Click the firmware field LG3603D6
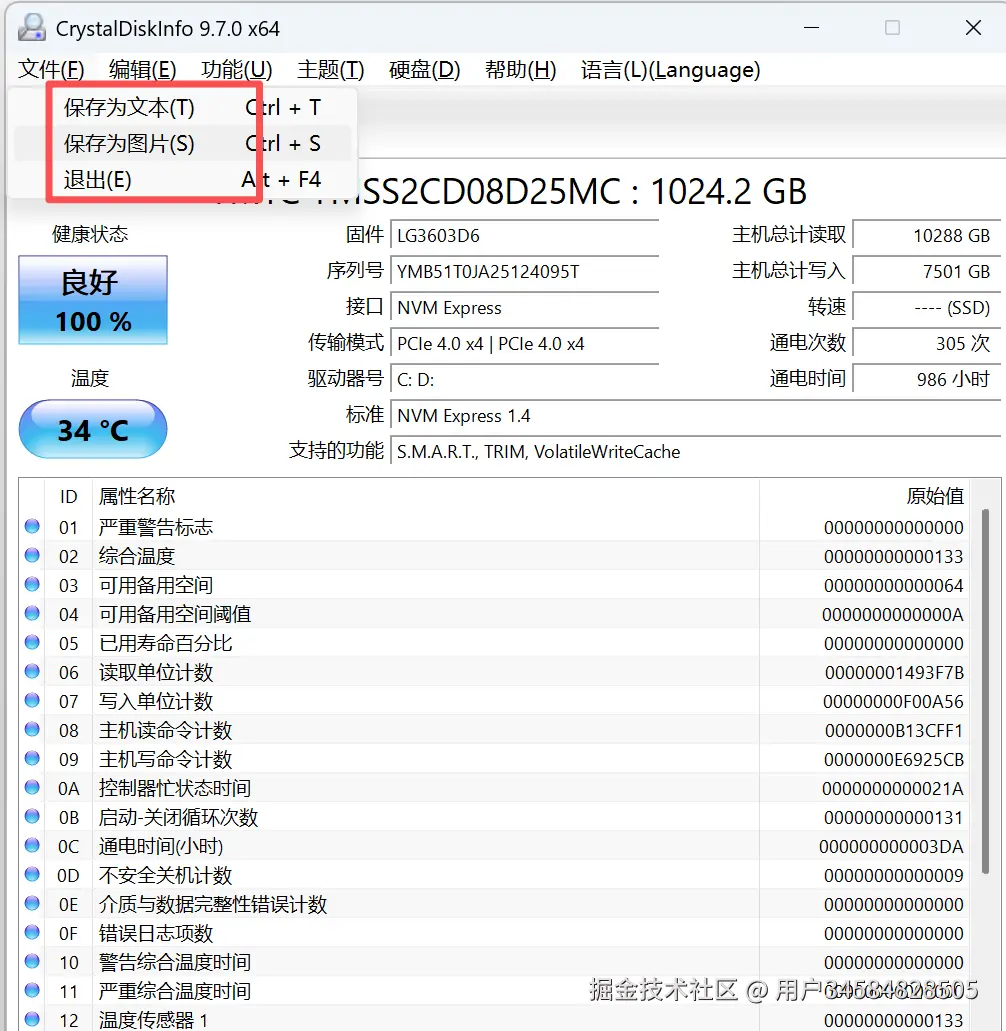This screenshot has height=1031, width=1006. [525, 235]
